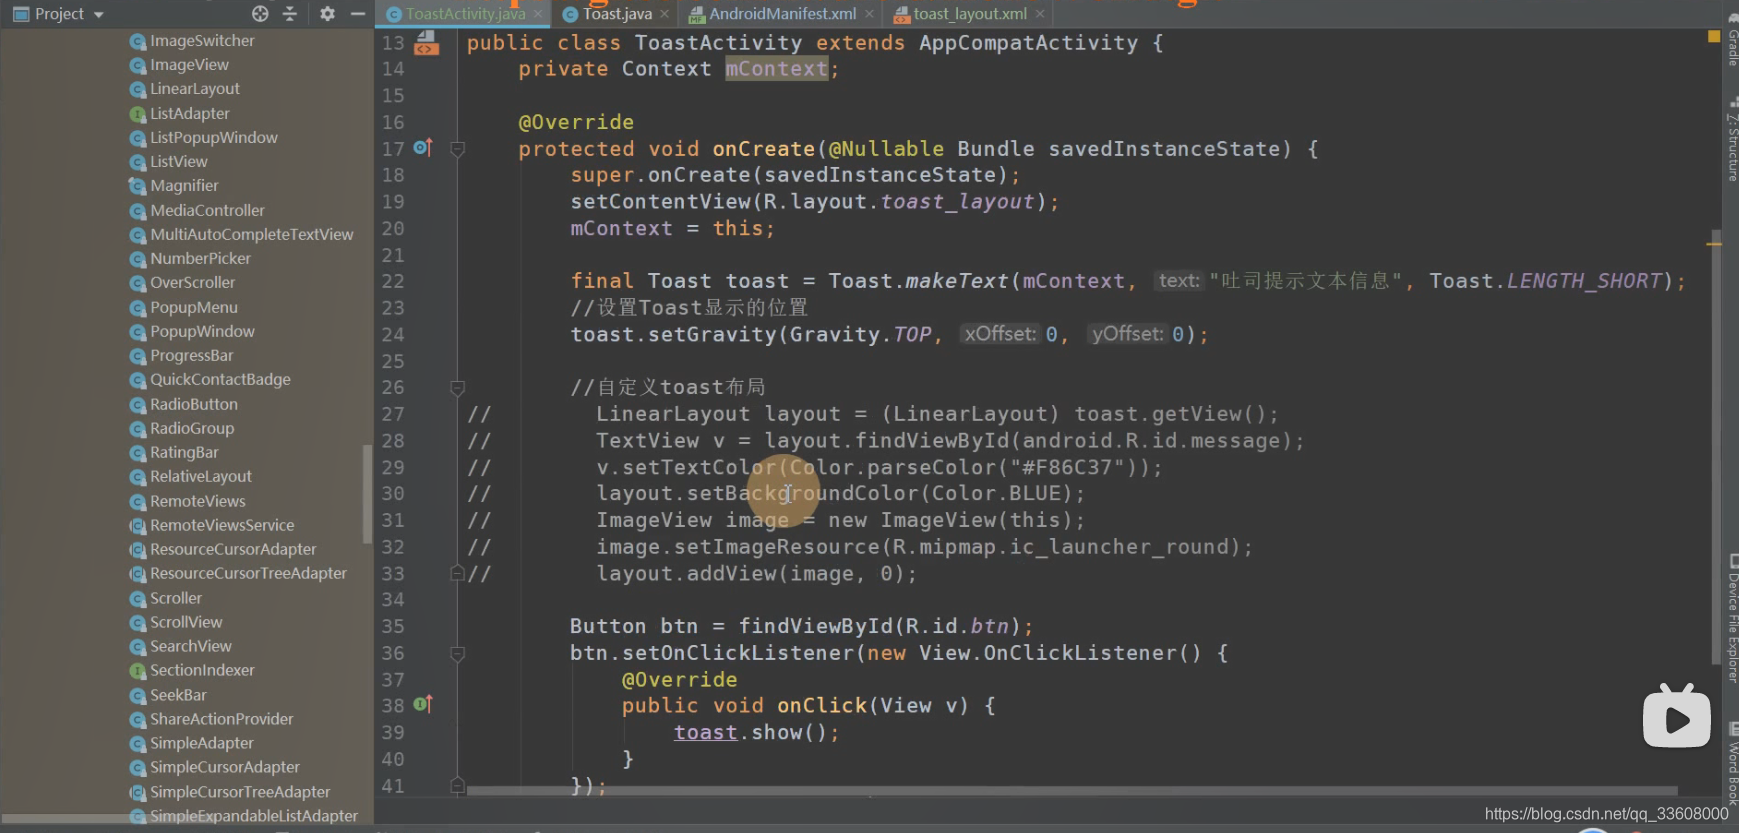Collapse the onCreate method fold on line 17
Image resolution: width=1739 pixels, height=833 pixels.
click(457, 149)
